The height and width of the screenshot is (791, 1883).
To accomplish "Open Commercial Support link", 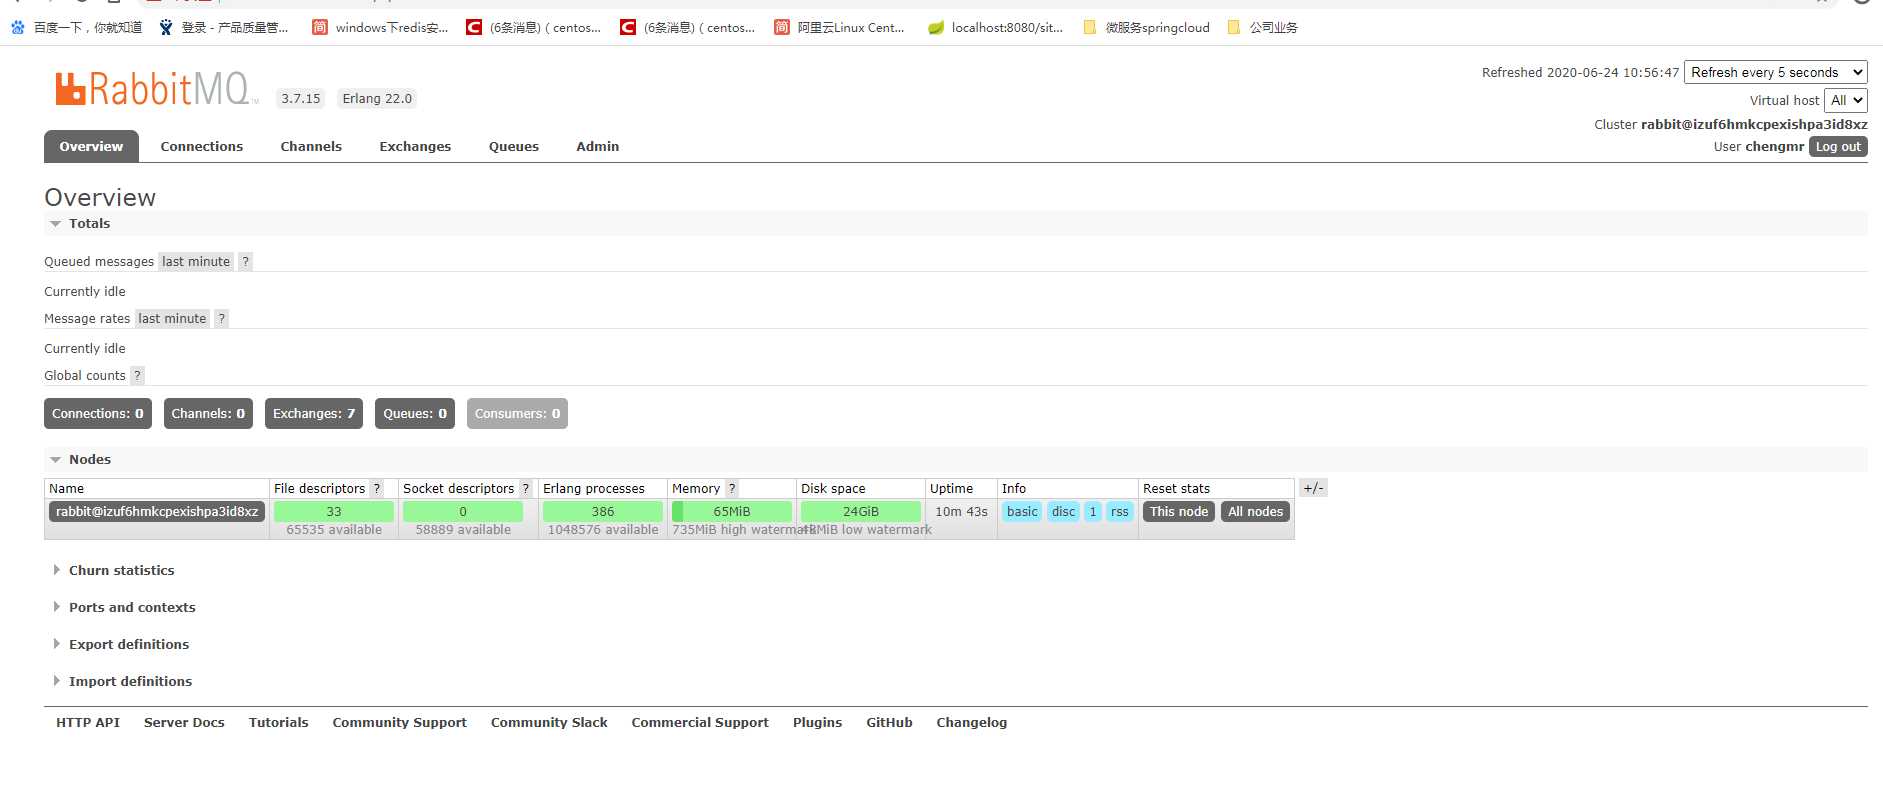I will [x=700, y=723].
